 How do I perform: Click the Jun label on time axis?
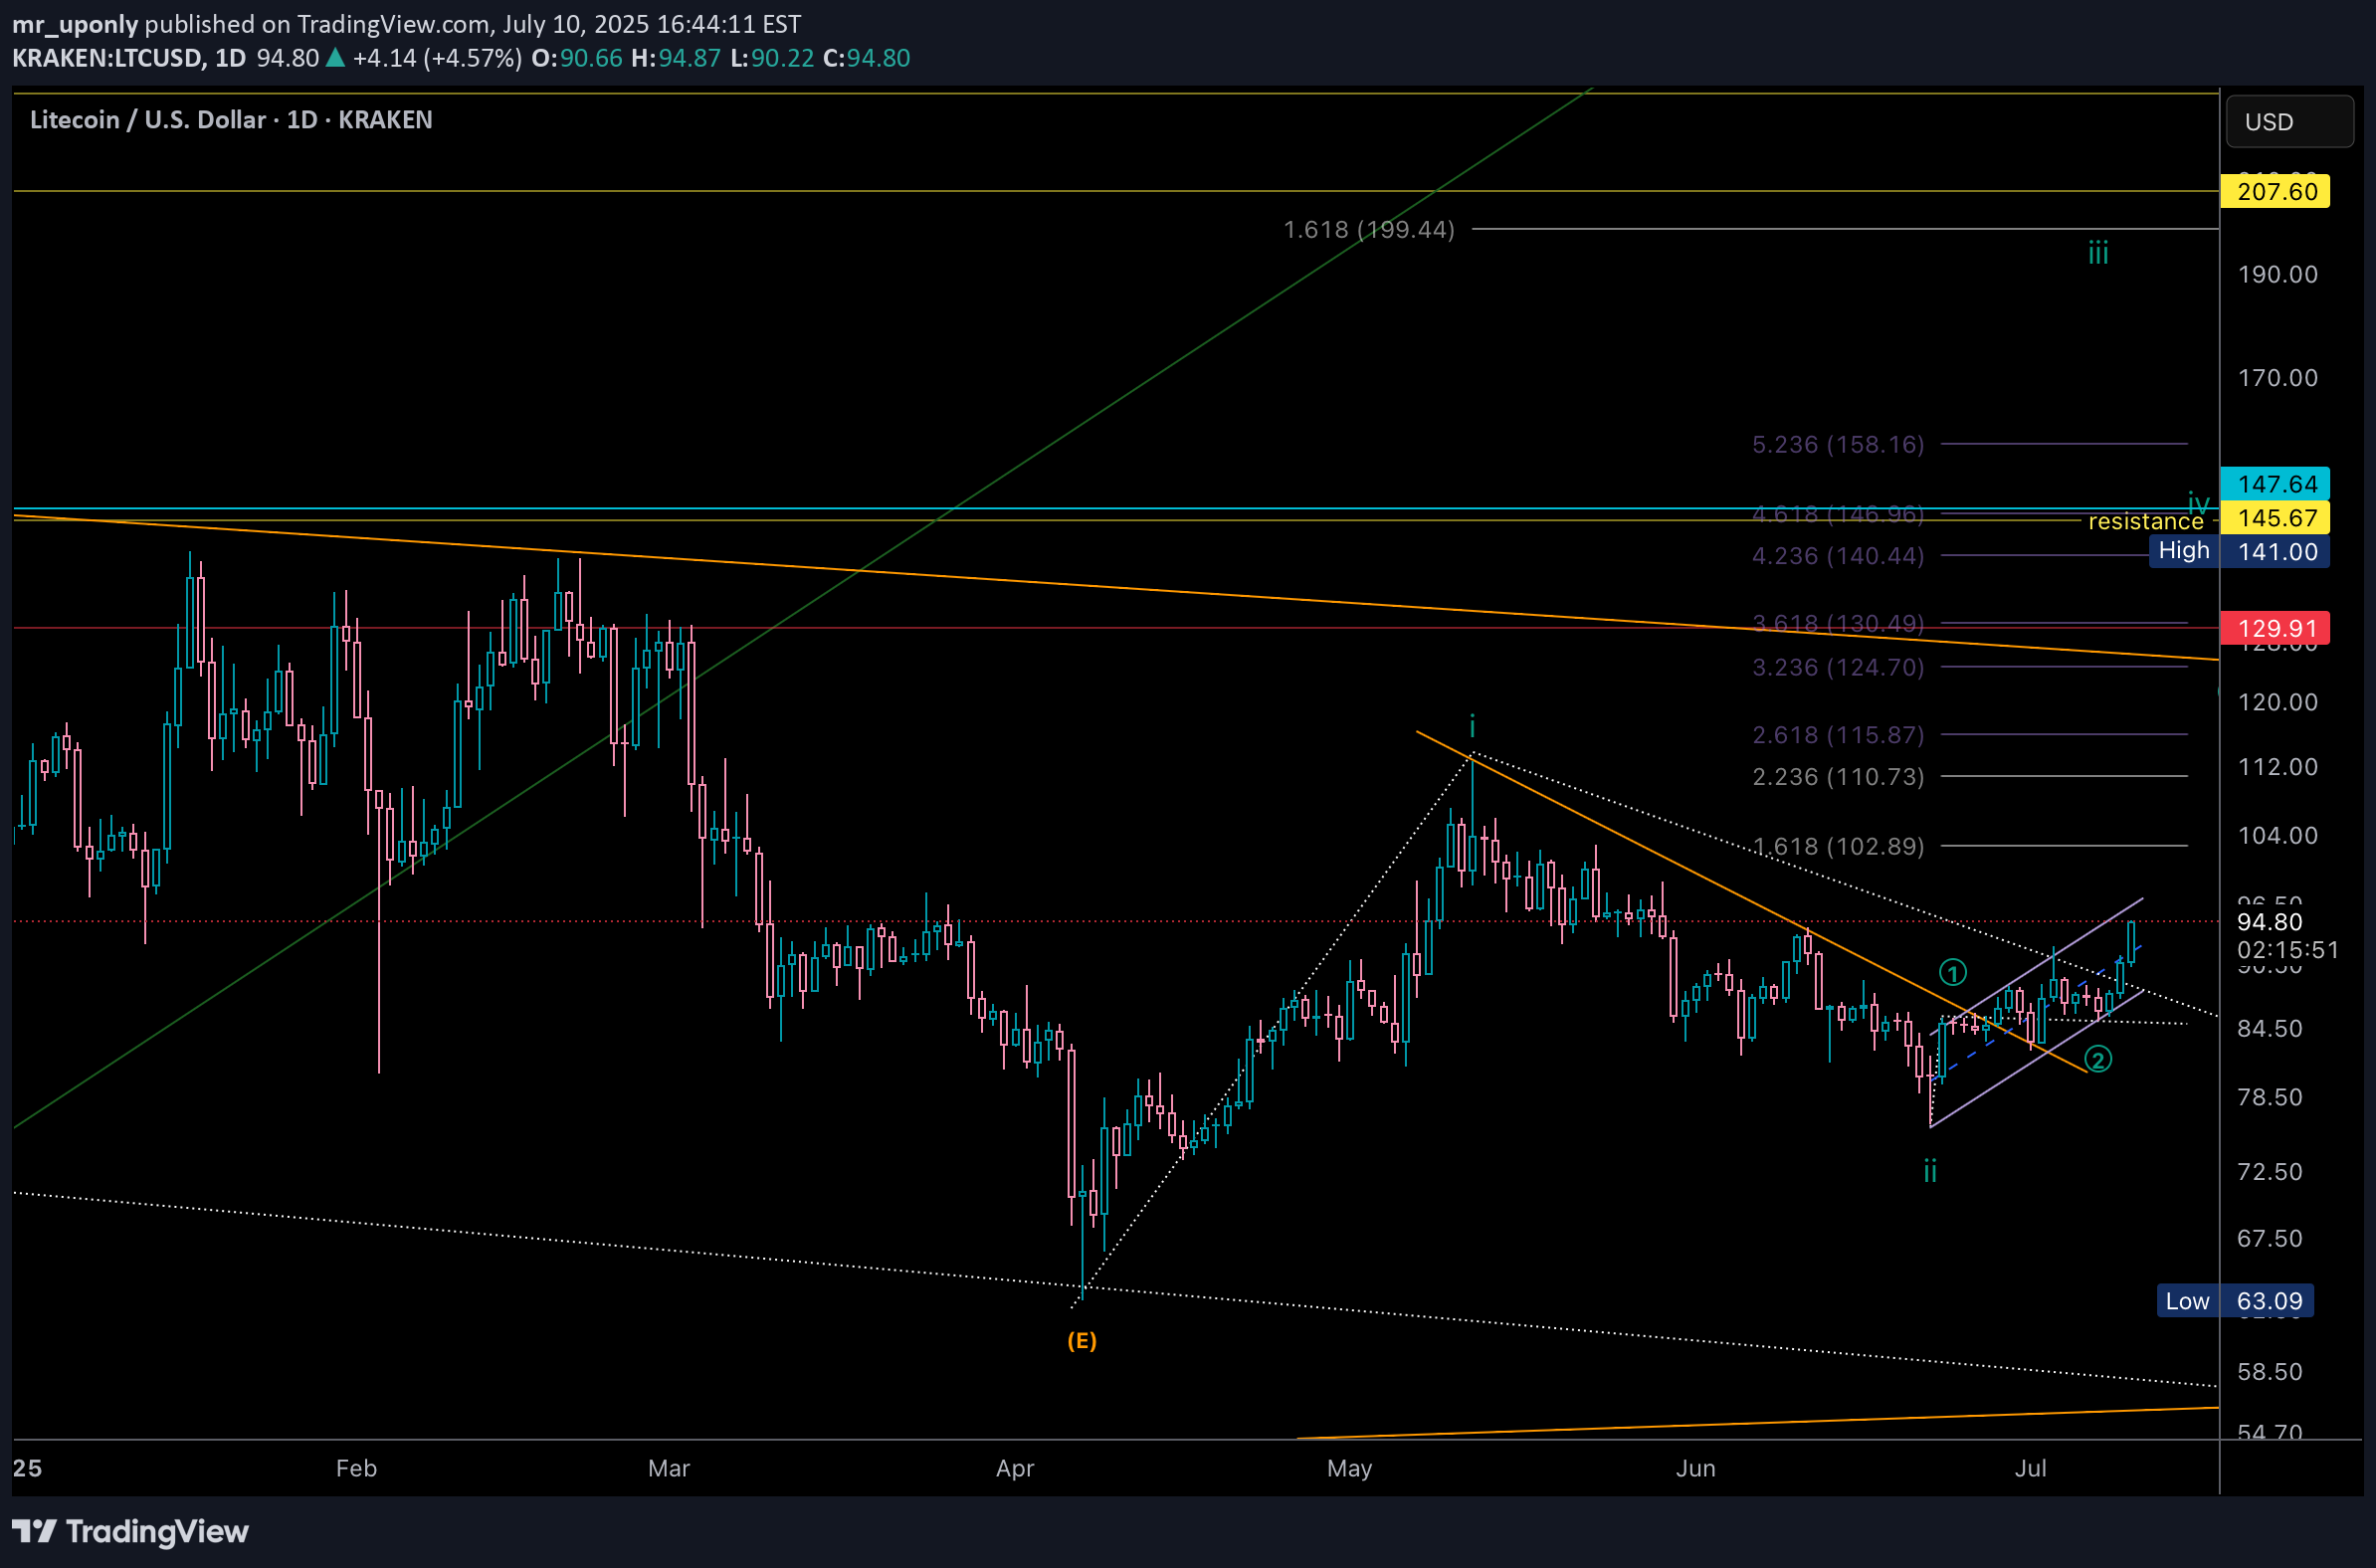[x=1696, y=1468]
